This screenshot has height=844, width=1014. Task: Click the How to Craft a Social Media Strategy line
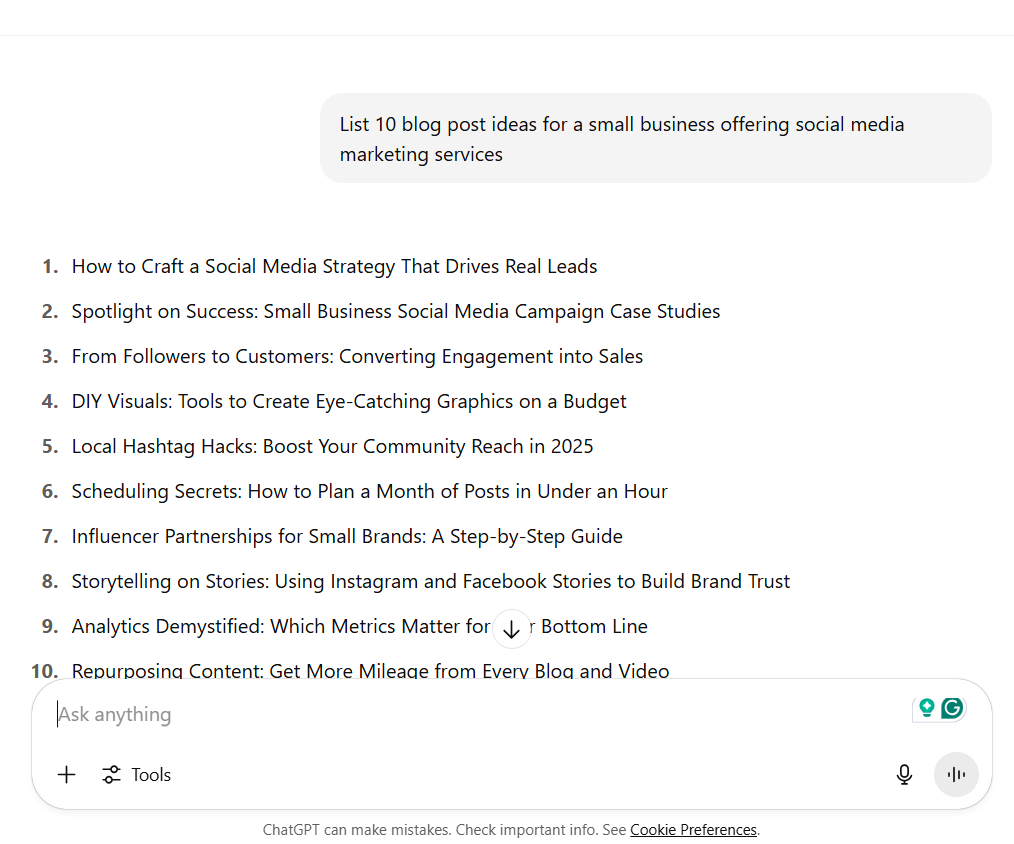(x=334, y=266)
